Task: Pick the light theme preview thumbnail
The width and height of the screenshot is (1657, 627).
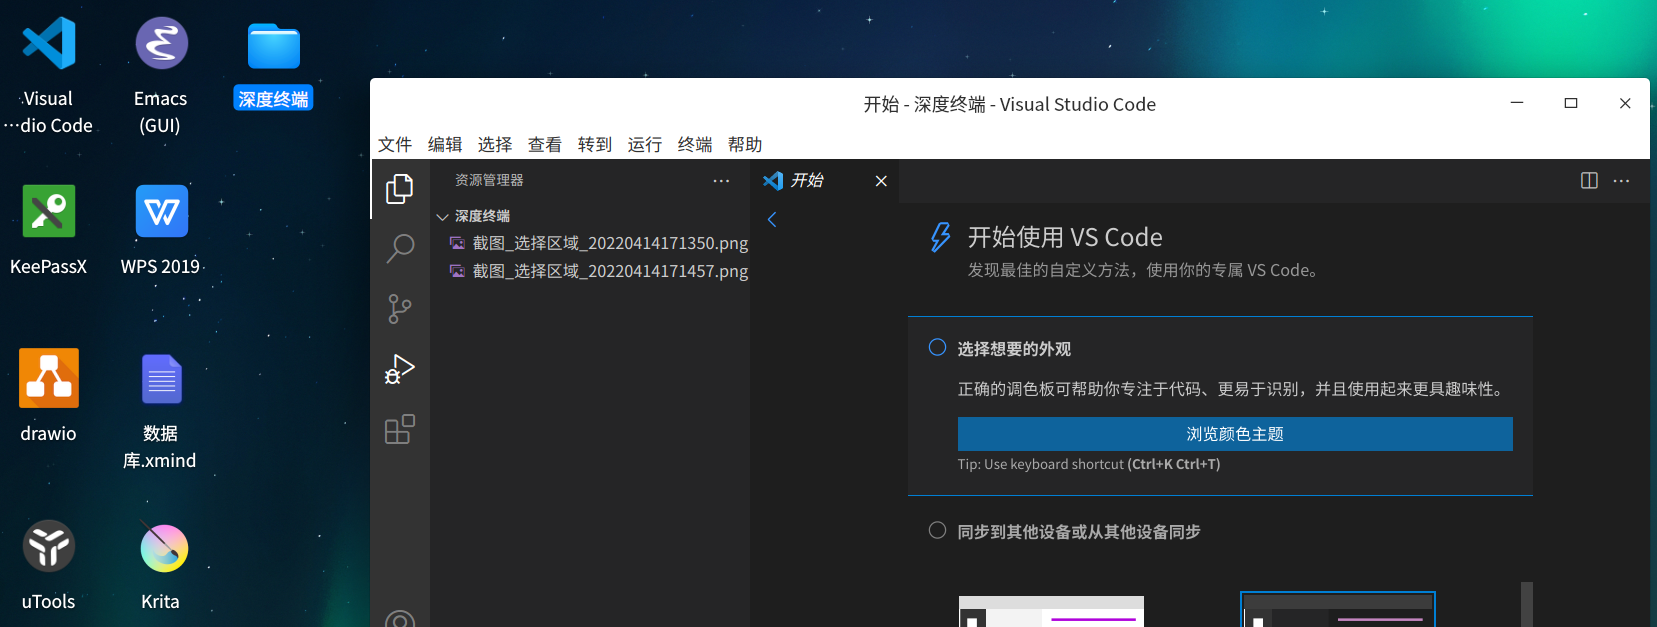Action: tap(1051, 611)
